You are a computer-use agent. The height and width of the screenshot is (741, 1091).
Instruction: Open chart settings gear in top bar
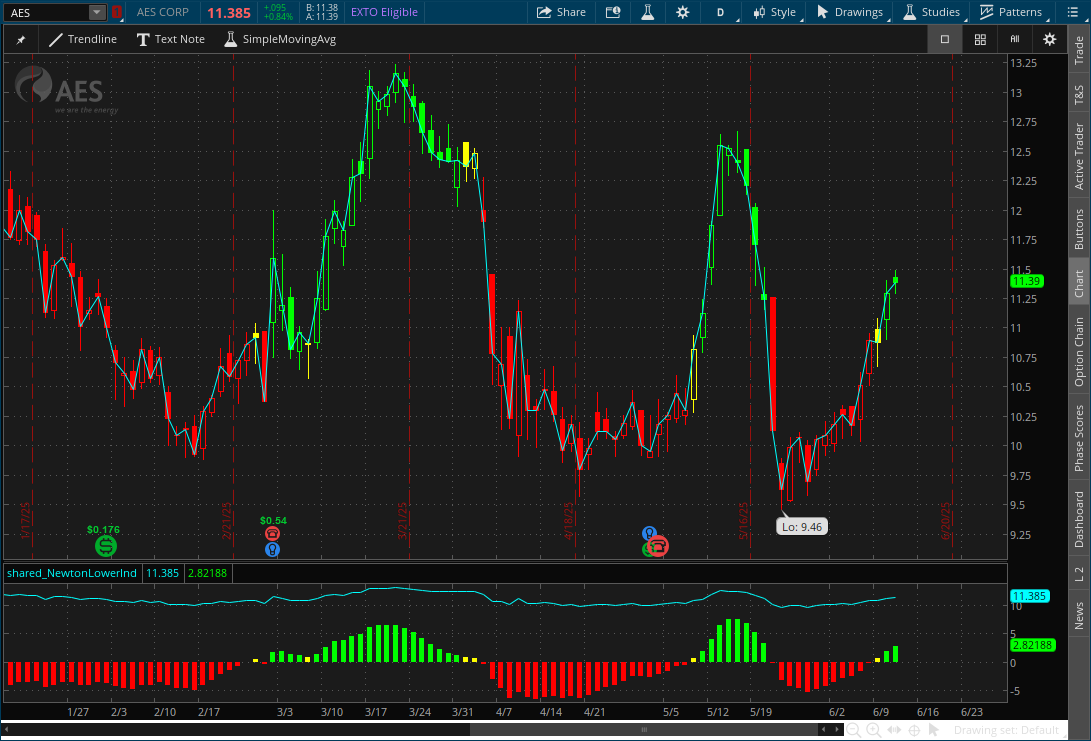(683, 12)
